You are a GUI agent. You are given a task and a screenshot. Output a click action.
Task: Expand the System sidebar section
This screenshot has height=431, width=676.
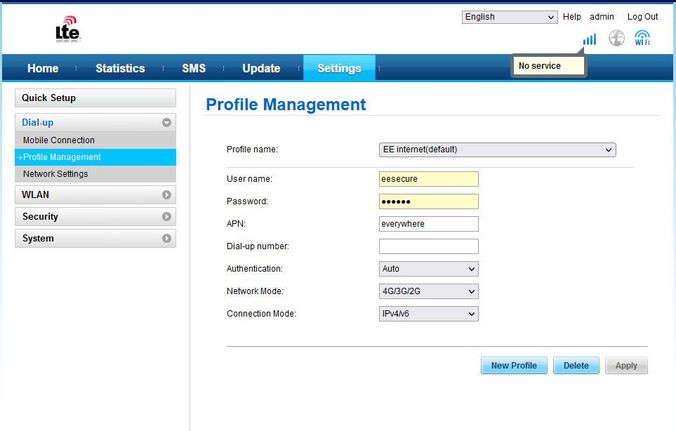click(95, 239)
